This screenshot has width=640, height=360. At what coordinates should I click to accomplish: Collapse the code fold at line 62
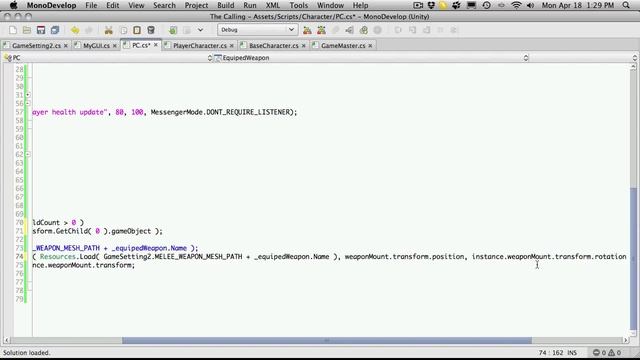28,154
